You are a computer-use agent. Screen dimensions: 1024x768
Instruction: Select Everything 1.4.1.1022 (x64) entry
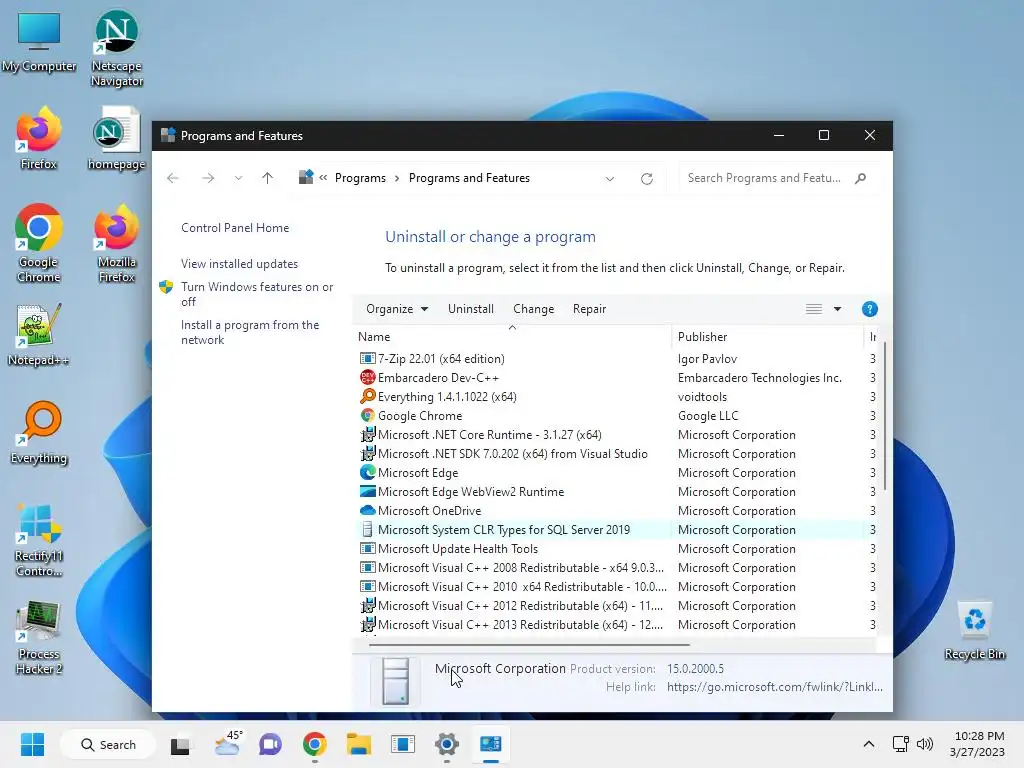[x=617, y=396]
